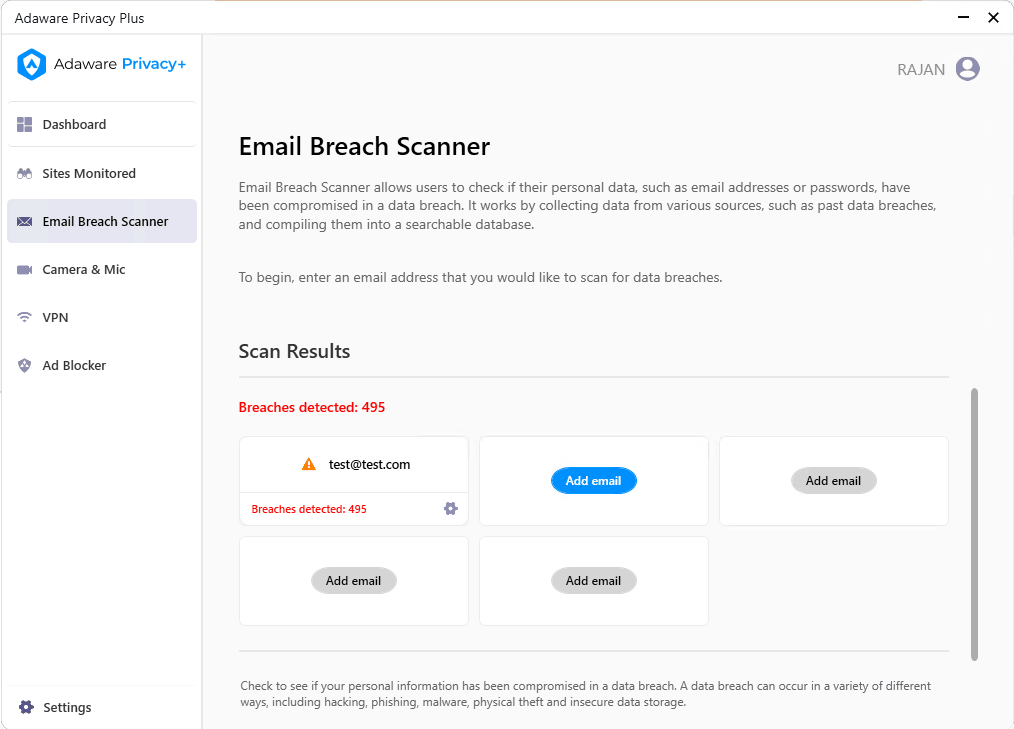The width and height of the screenshot is (1014, 729).
Task: Go to the Dashboard page
Action: pos(74,125)
